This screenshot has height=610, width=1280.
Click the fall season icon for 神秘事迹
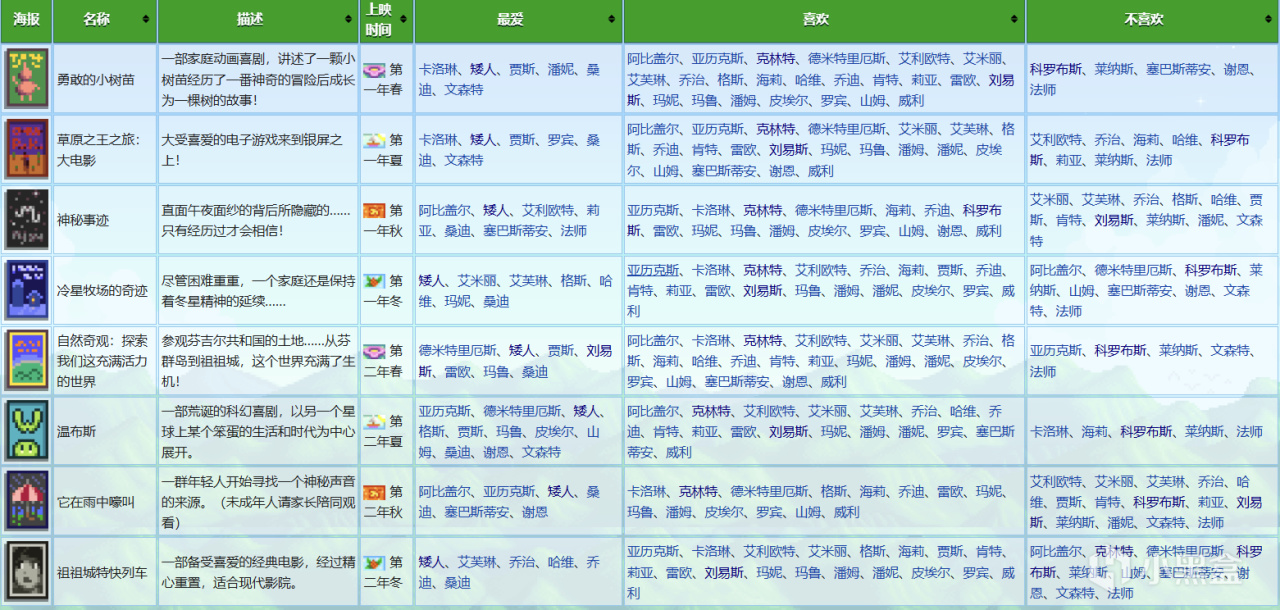pyautogui.click(x=374, y=211)
